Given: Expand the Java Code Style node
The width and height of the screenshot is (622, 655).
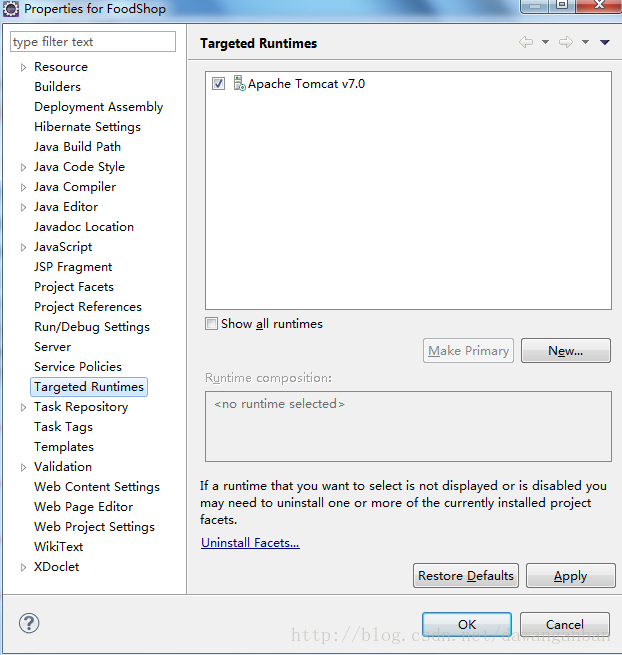Looking at the screenshot, I should [x=23, y=168].
